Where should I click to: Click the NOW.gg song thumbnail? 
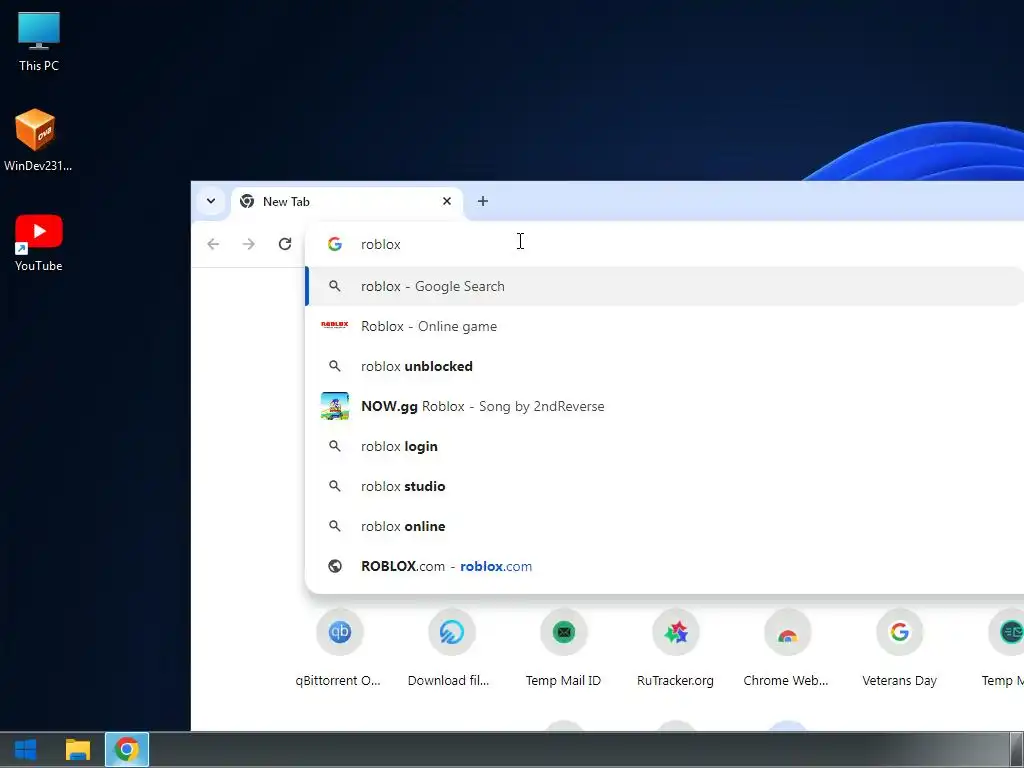(335, 406)
